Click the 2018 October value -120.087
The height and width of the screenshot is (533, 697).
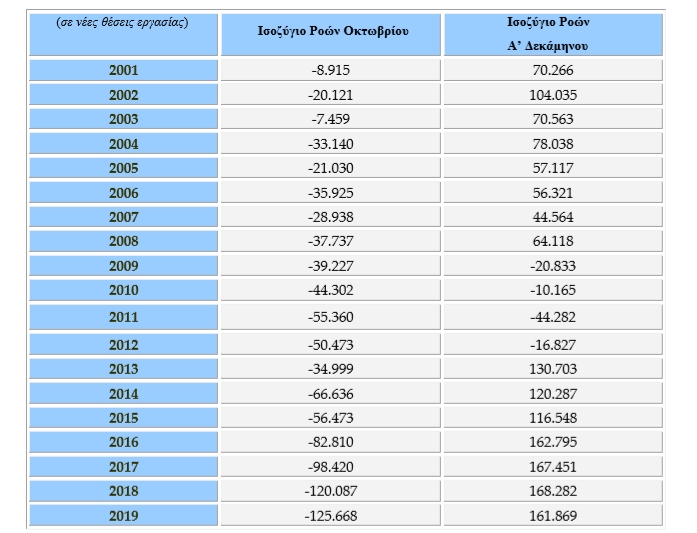pos(330,491)
